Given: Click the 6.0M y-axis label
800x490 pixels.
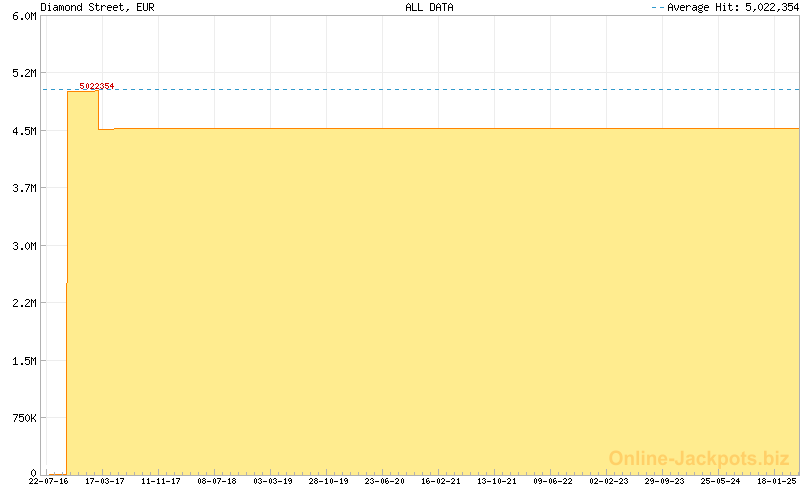Looking at the screenshot, I should 23,16.
